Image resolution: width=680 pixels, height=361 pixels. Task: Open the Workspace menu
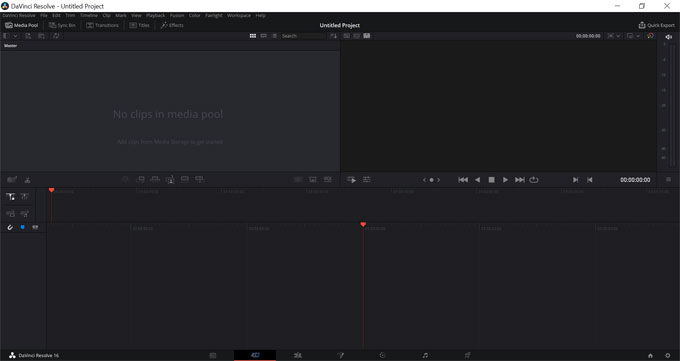coord(239,15)
